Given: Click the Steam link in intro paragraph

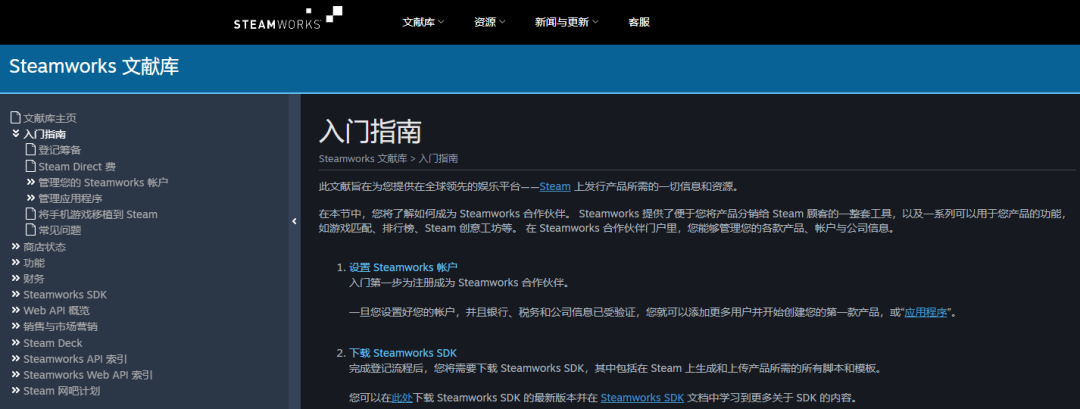Looking at the screenshot, I should tap(555, 187).
